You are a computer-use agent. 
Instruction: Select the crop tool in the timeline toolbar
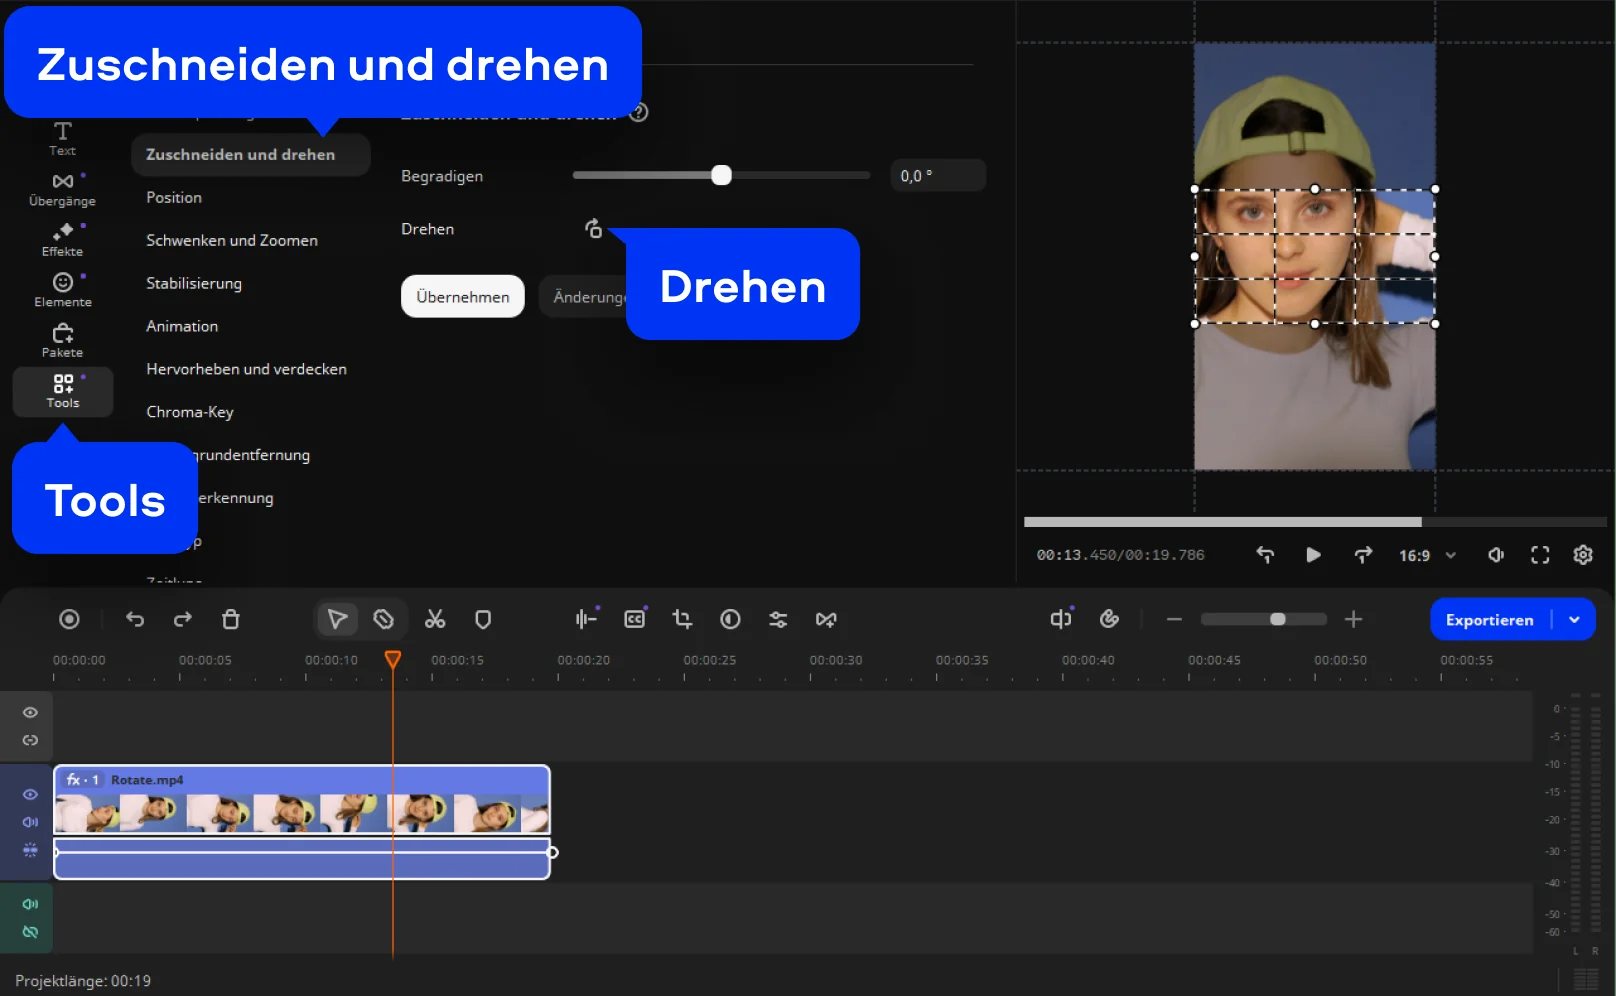(682, 620)
